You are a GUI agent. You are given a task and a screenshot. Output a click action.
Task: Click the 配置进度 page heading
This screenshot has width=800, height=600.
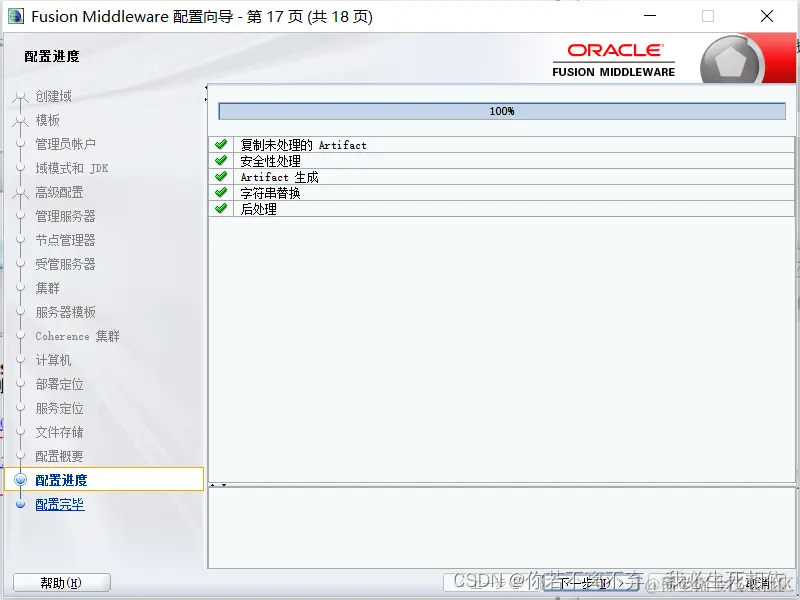[x=52, y=56]
